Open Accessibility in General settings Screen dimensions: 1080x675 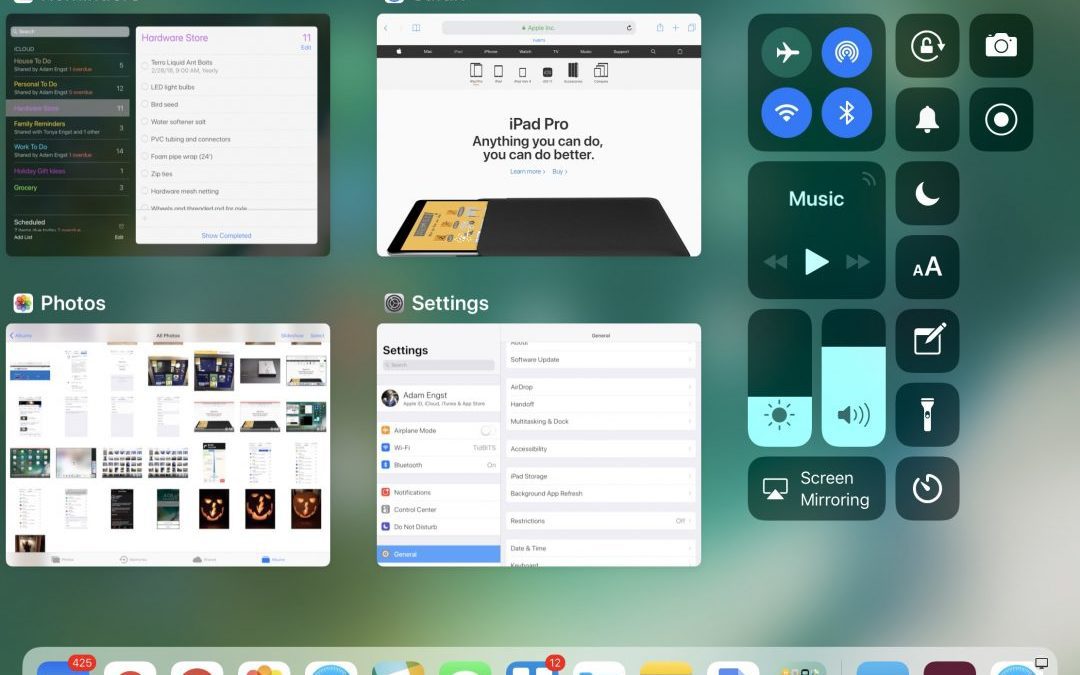pyautogui.click(x=601, y=449)
